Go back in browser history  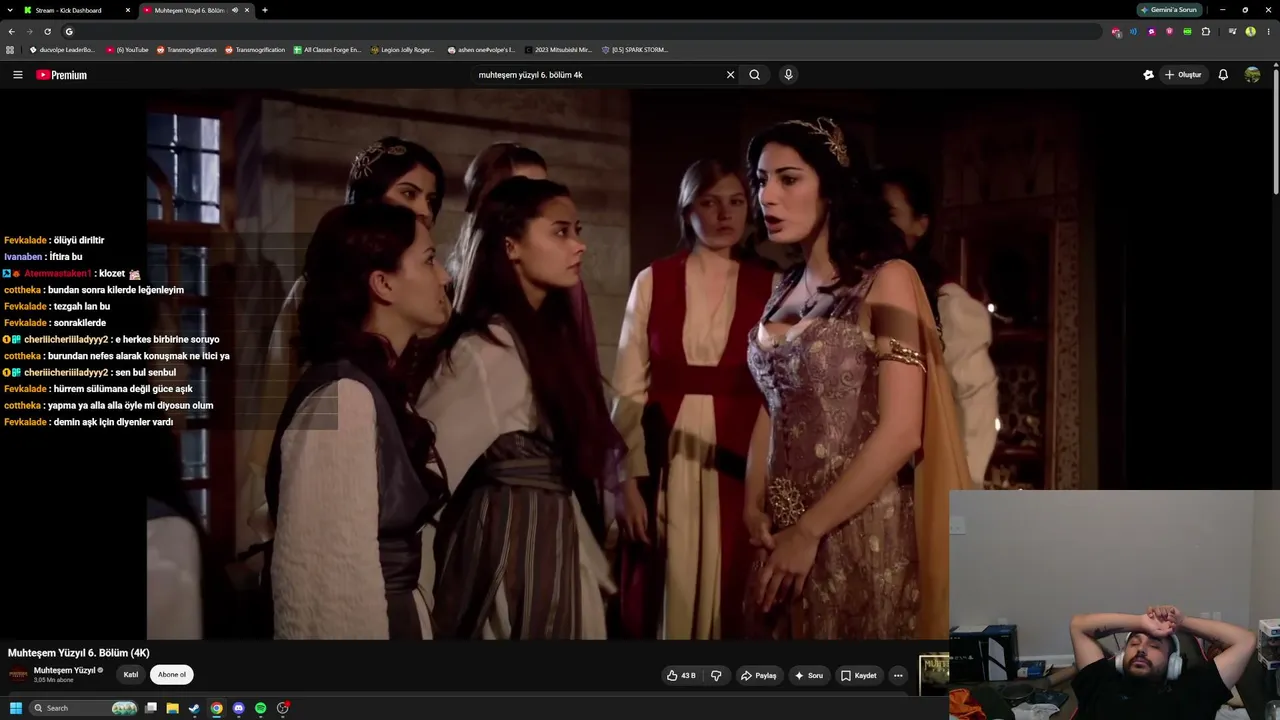coord(11,31)
